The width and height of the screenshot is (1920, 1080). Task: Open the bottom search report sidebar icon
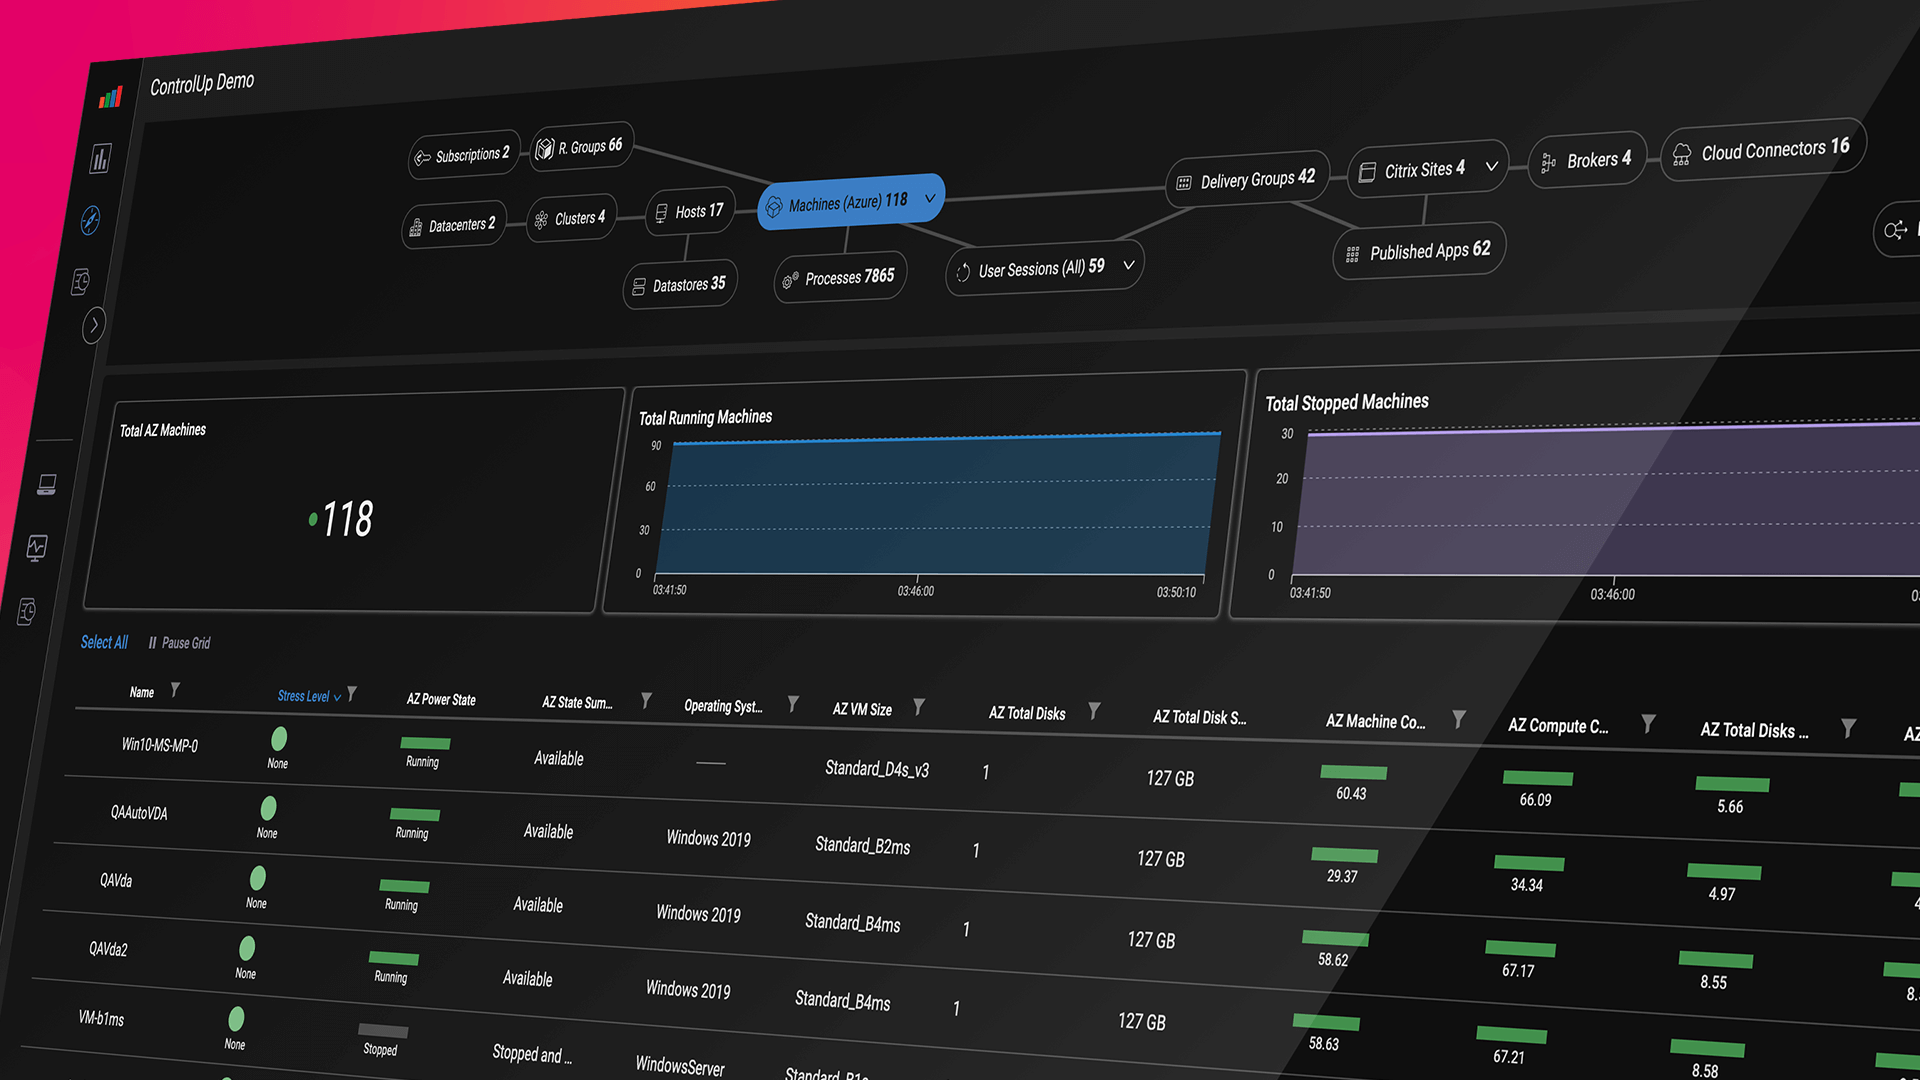tap(28, 611)
